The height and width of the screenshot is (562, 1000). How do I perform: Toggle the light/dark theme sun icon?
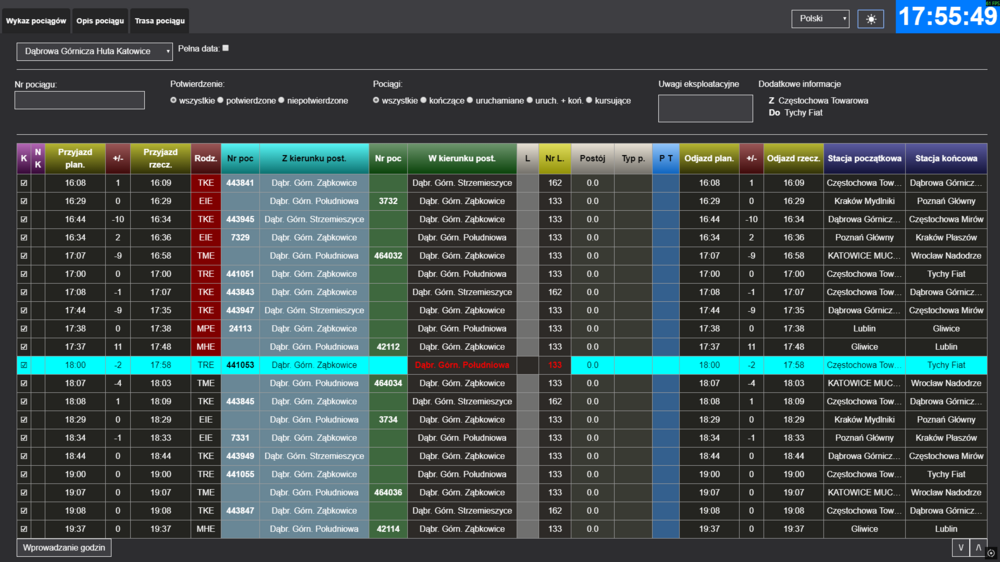(870, 19)
